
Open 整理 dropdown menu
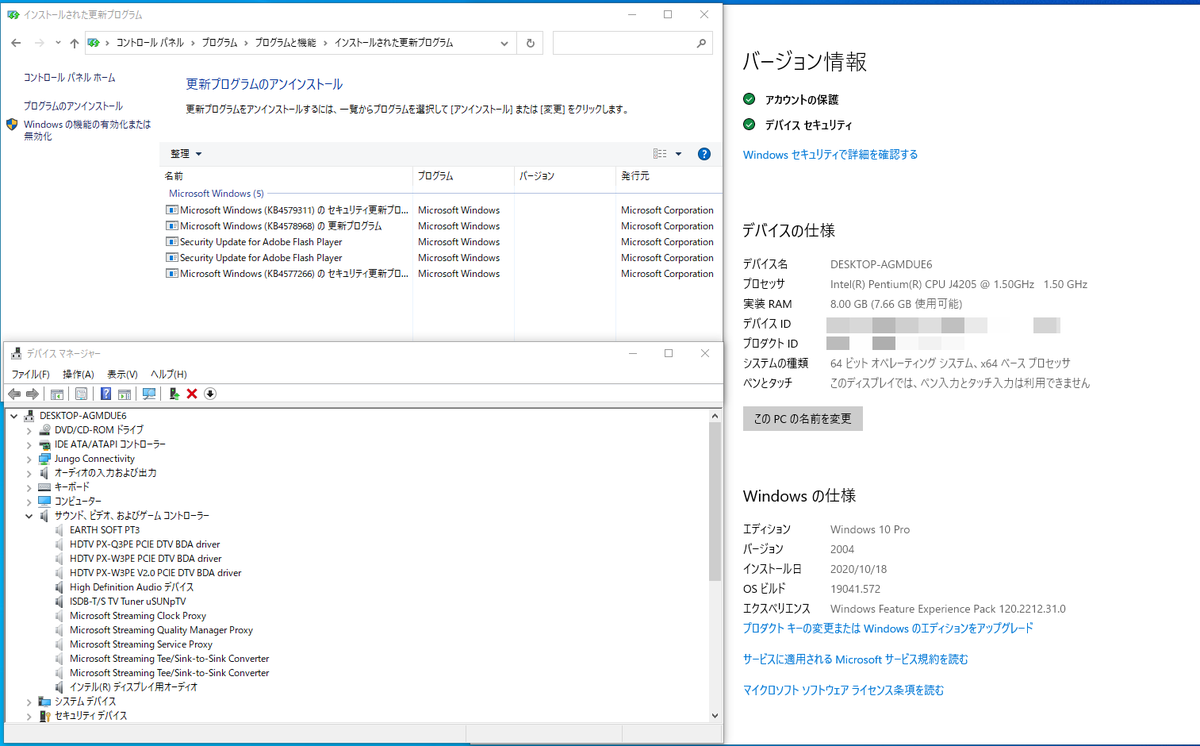tap(186, 154)
